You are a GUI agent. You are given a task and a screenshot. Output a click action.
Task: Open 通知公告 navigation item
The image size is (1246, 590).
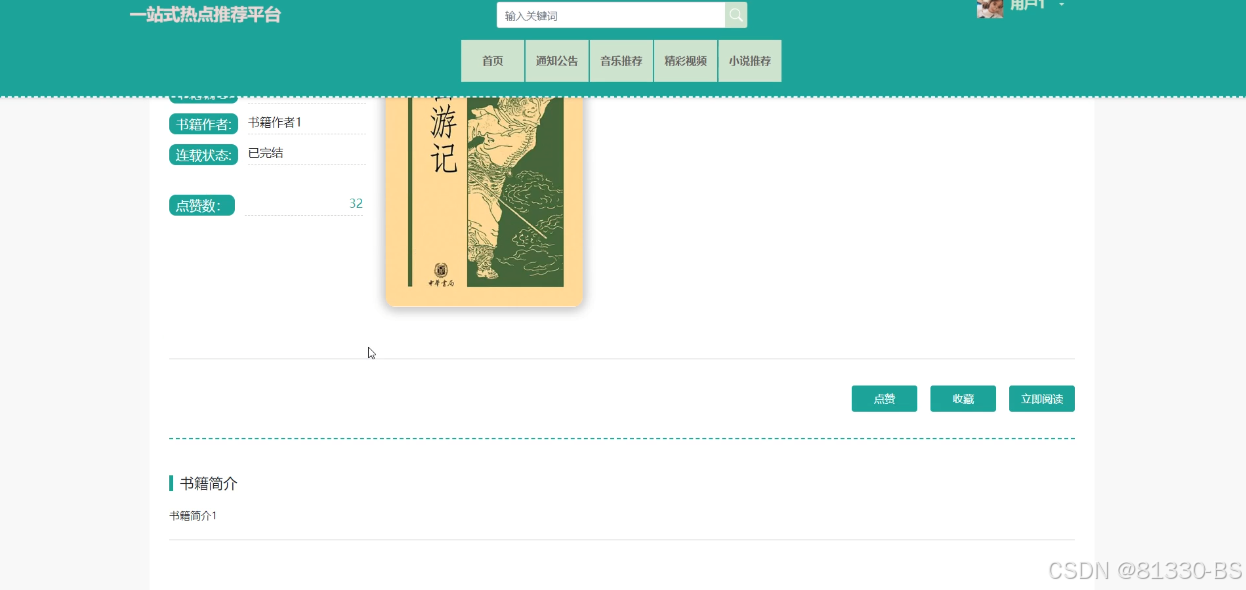tap(557, 61)
